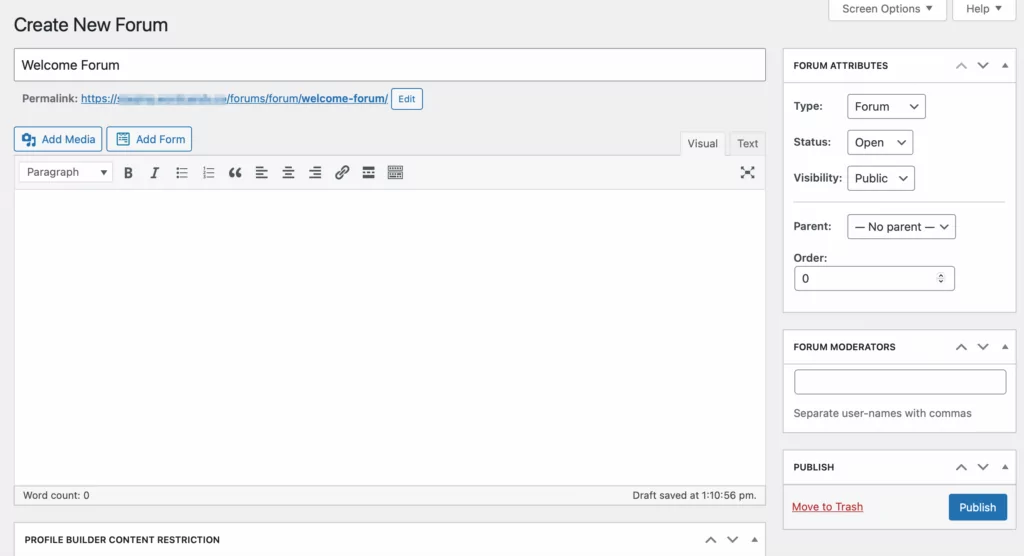Click the Move to Trash link
Screen dimensions: 1024x556
tap(827, 507)
